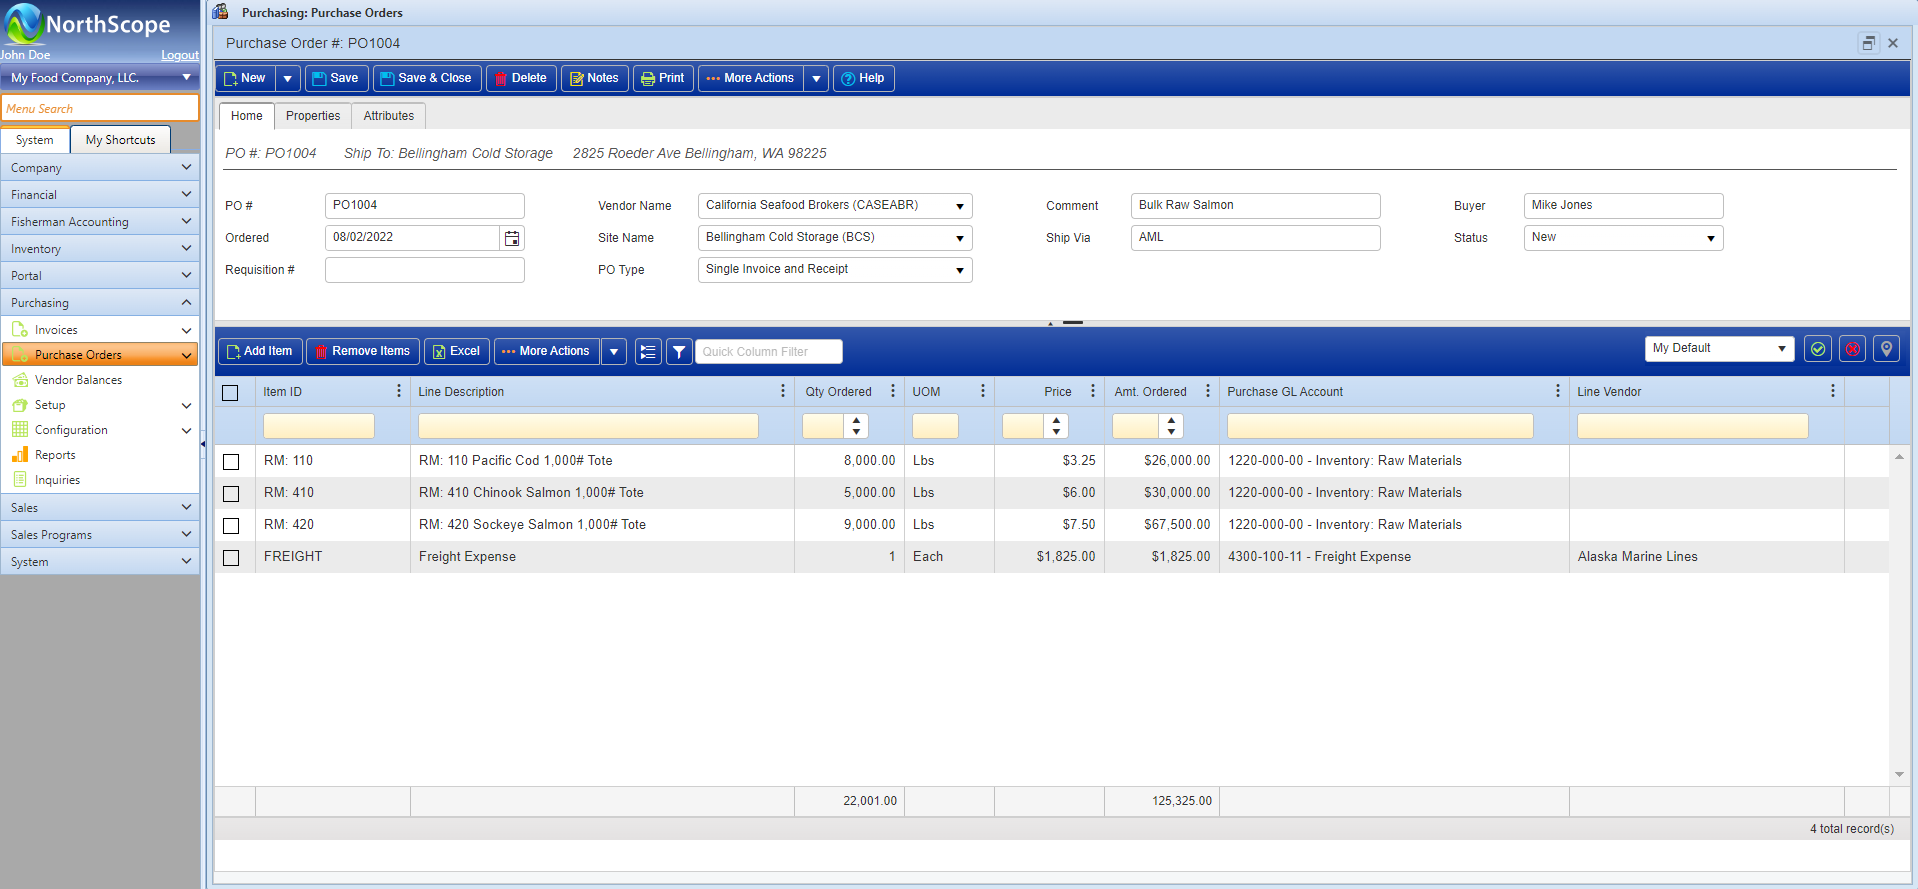The width and height of the screenshot is (1918, 889).
Task: Click the map pin icon in grid toolbar
Action: (1886, 349)
